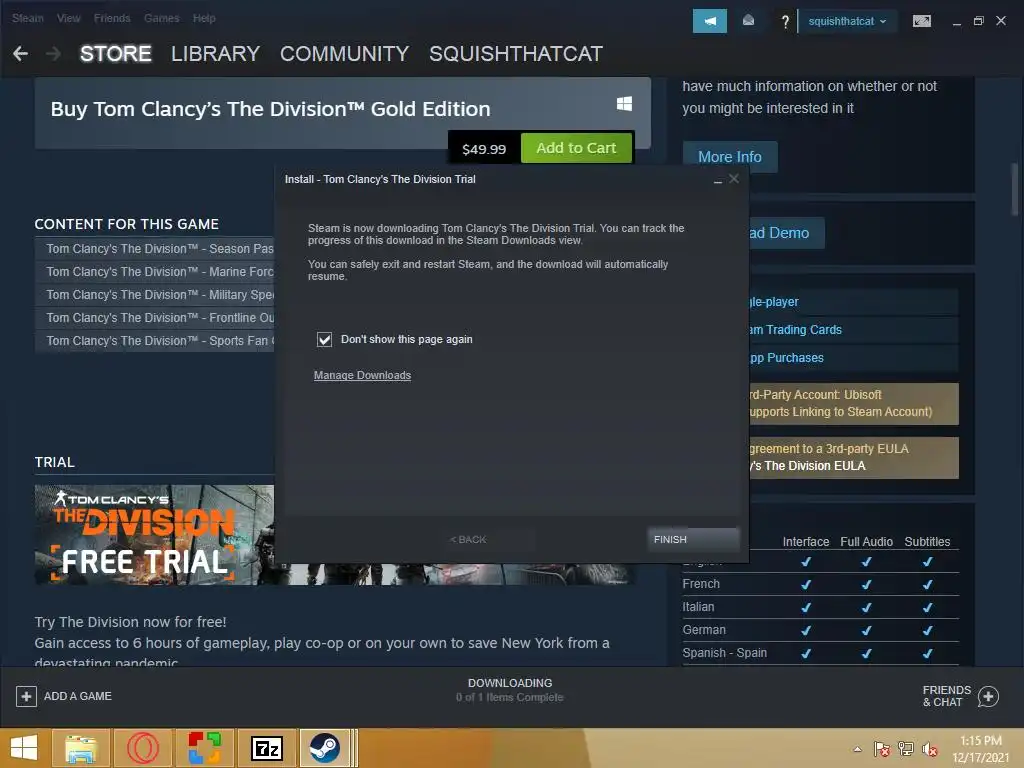Close the Install dialog with X
Screen dimensions: 1024x768
tap(734, 179)
